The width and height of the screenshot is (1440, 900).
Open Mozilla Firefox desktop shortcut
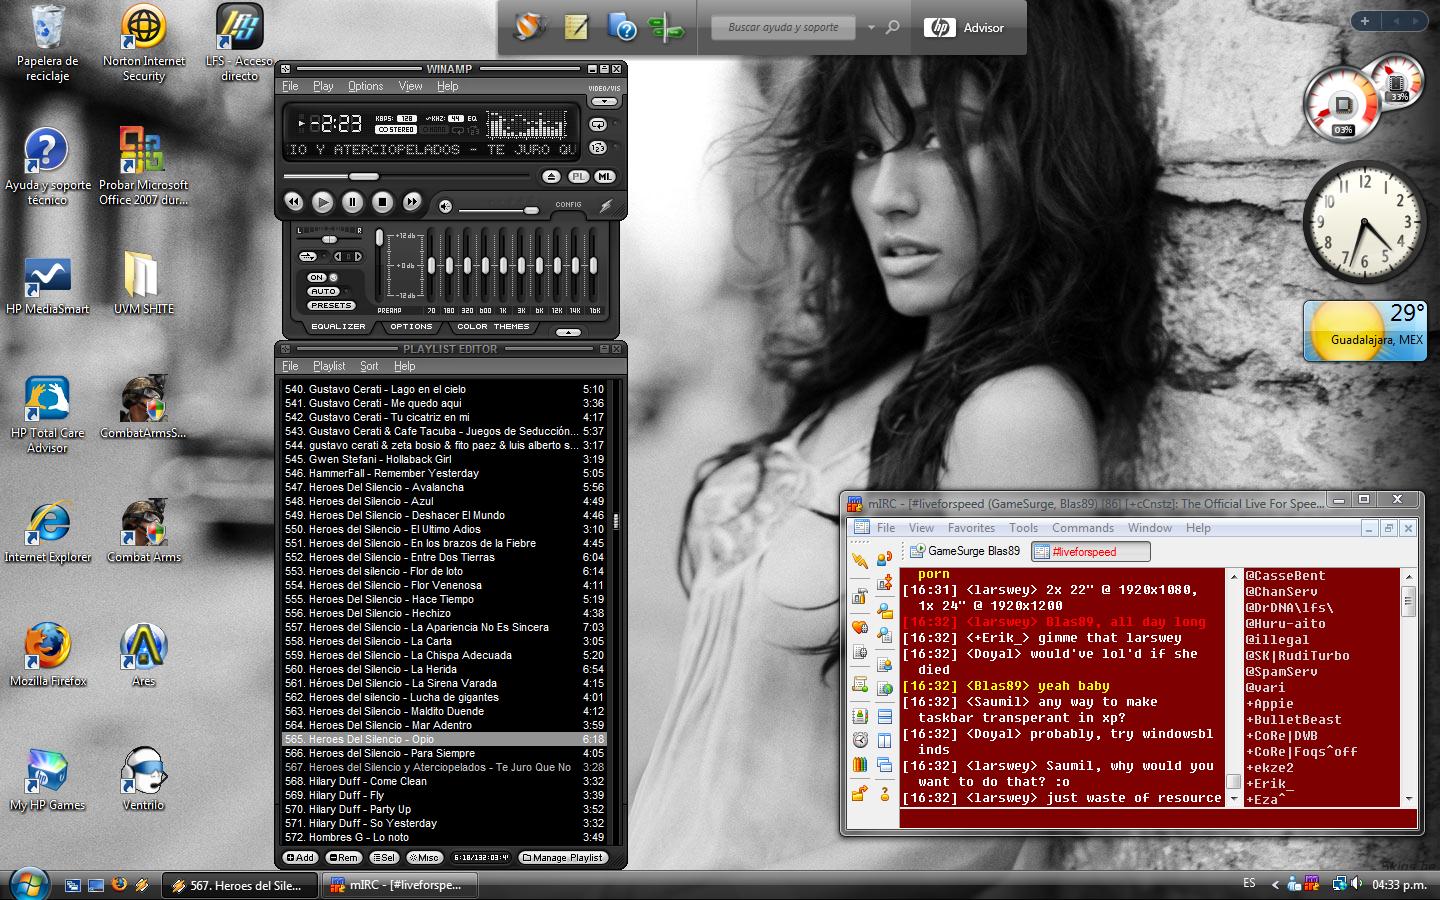pos(48,654)
